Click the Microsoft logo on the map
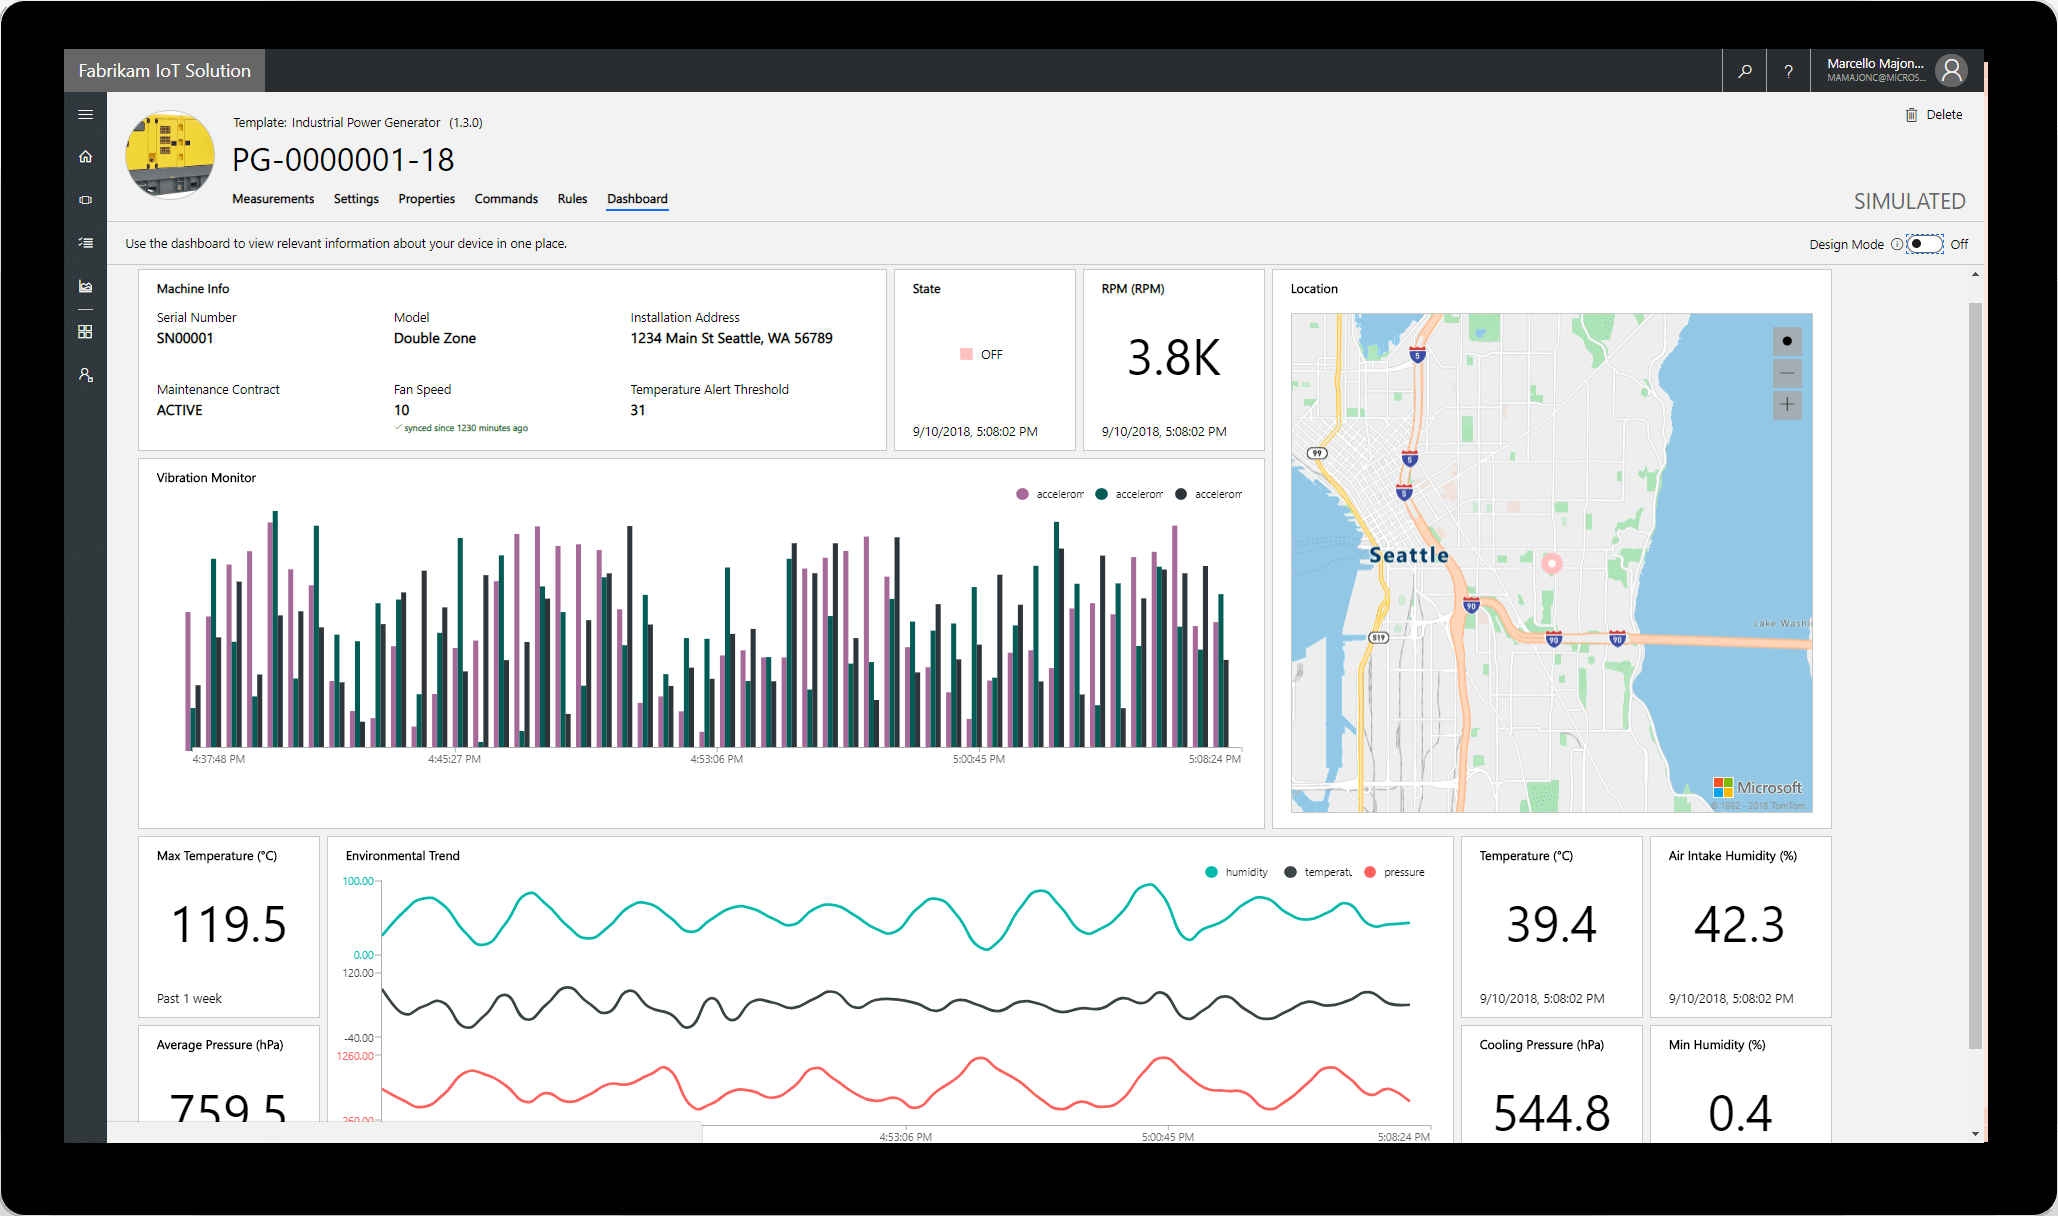Image resolution: width=2058 pixels, height=1216 pixels. click(x=1757, y=788)
